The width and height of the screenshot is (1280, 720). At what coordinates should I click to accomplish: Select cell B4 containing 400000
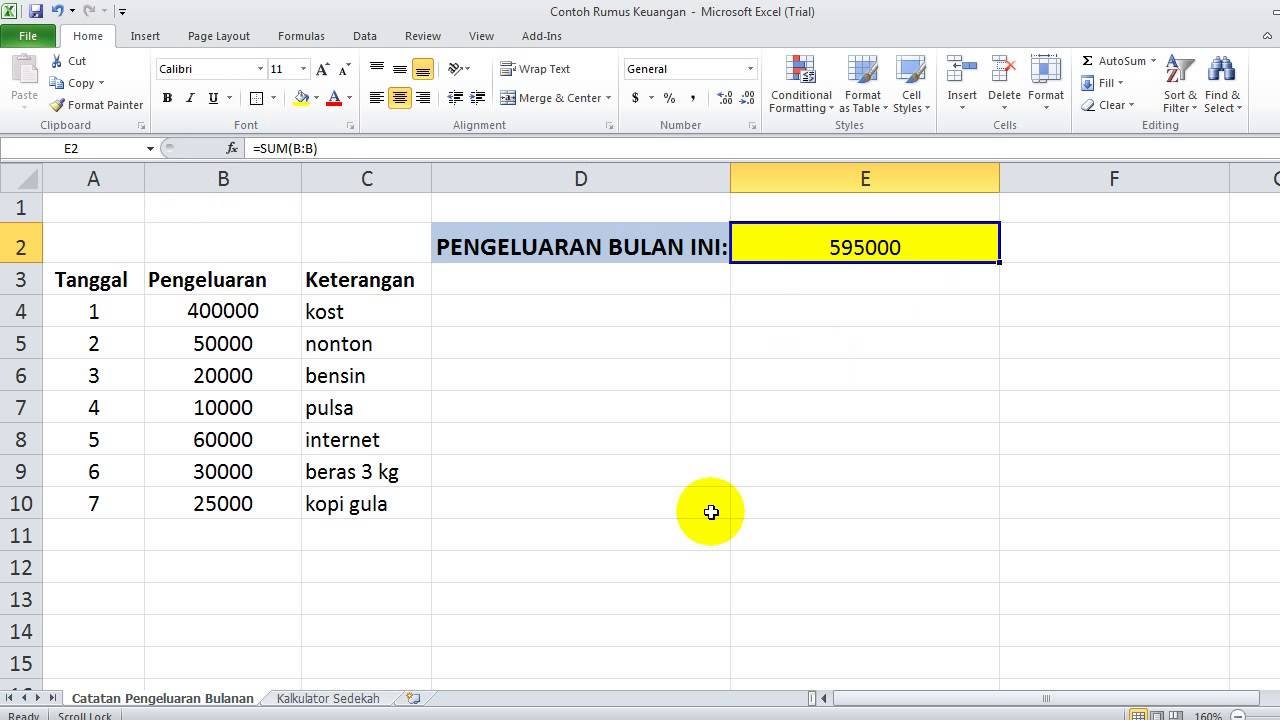pos(223,311)
